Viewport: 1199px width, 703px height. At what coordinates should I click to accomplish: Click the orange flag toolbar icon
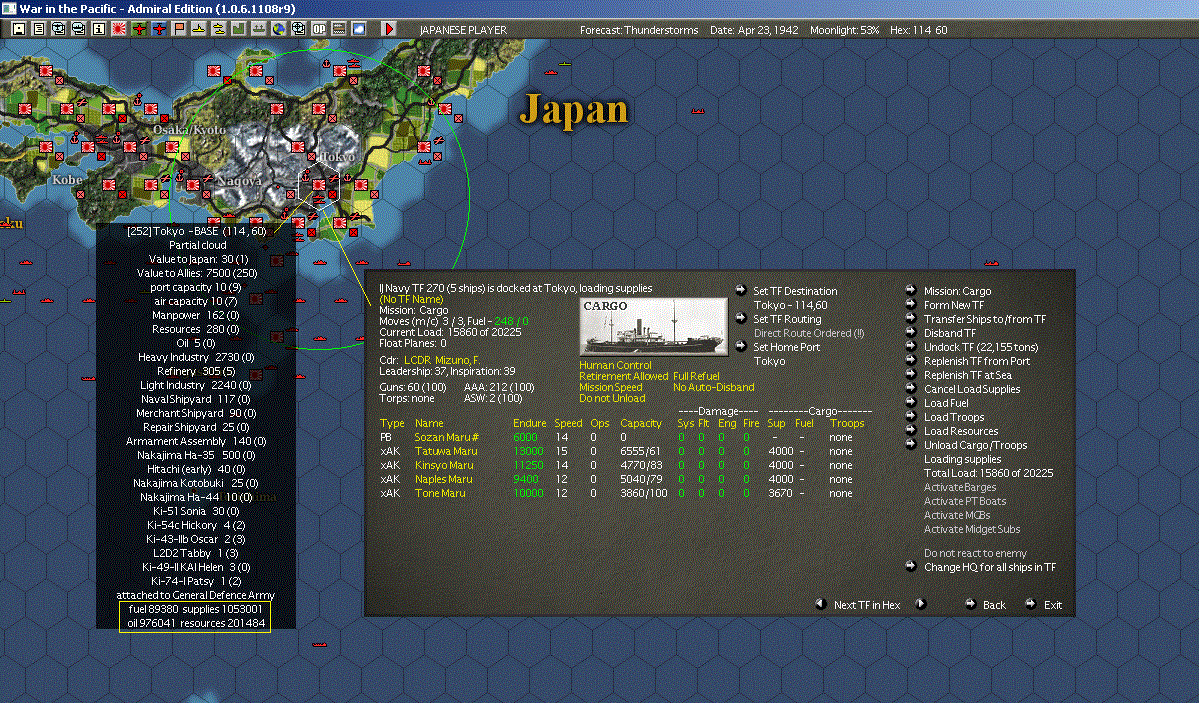pos(179,29)
